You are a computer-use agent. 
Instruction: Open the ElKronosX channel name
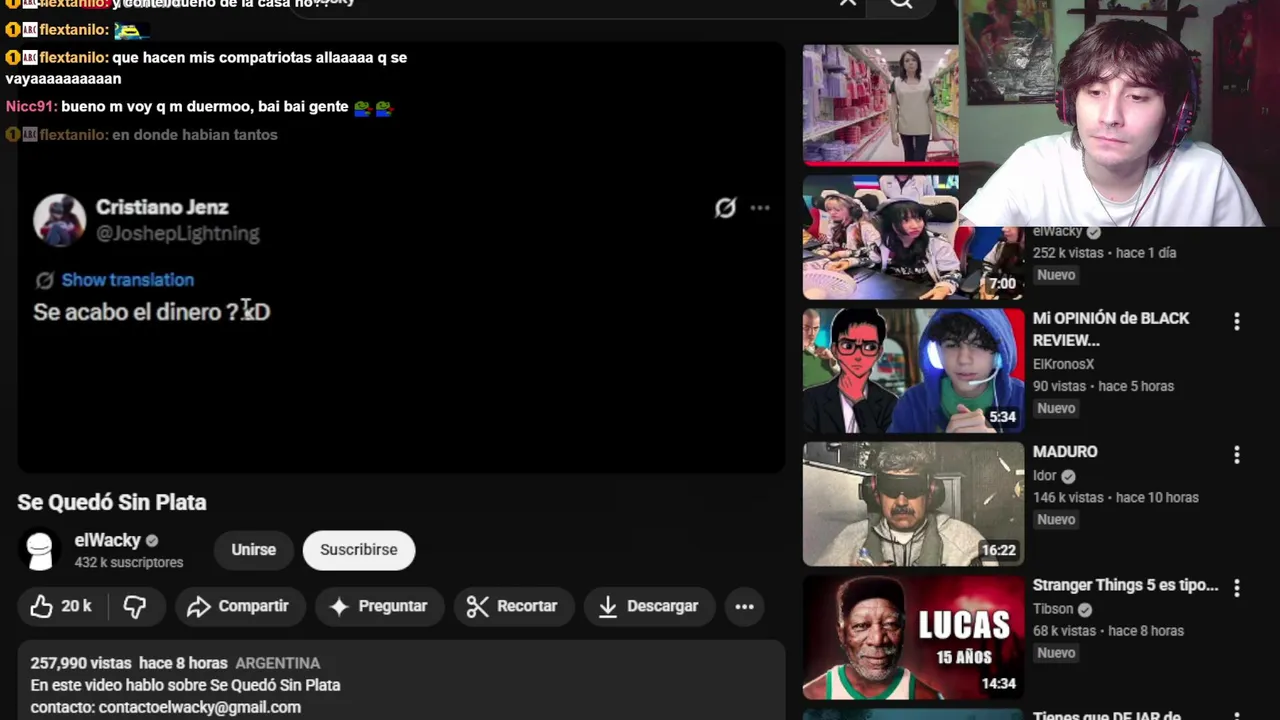click(x=1063, y=364)
